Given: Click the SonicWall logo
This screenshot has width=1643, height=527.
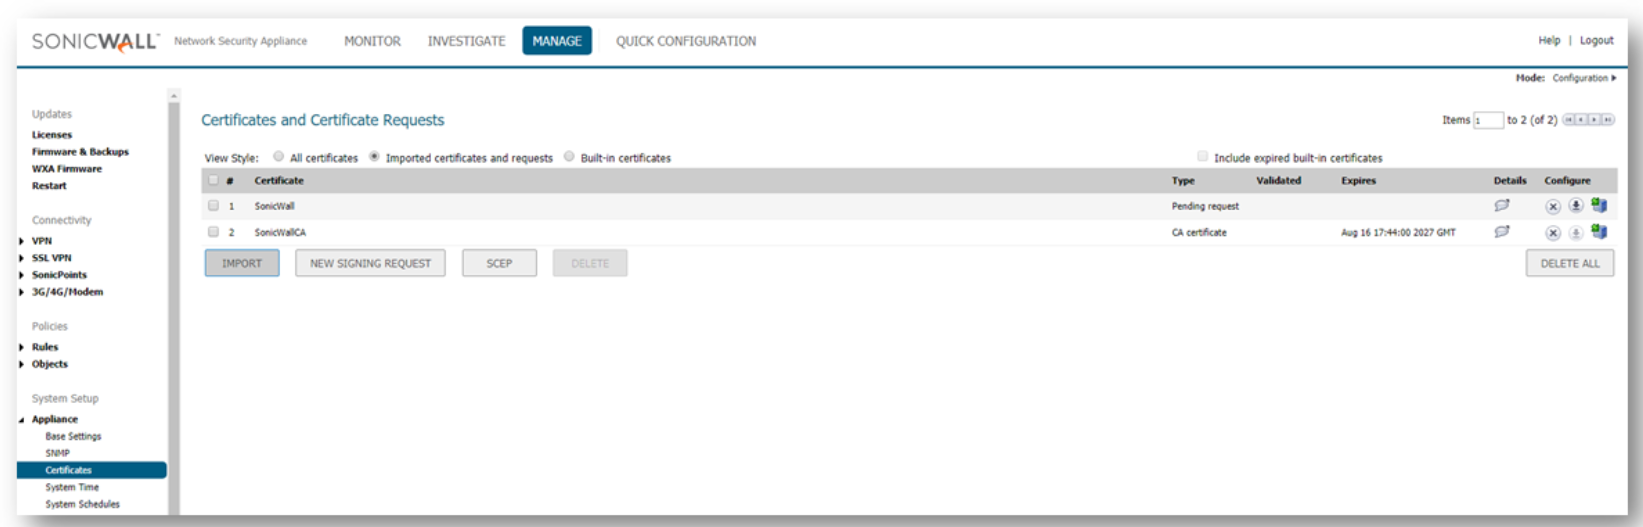Looking at the screenshot, I should [95, 41].
